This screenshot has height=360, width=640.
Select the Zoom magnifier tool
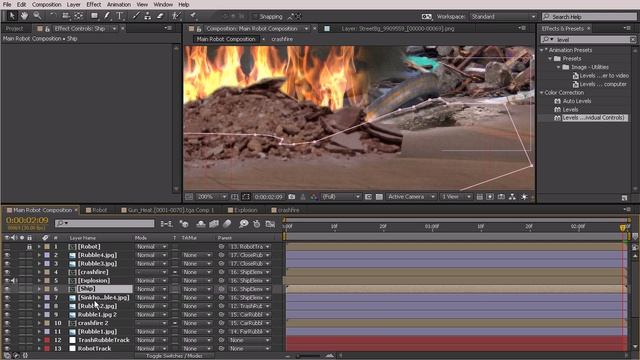coord(37,16)
